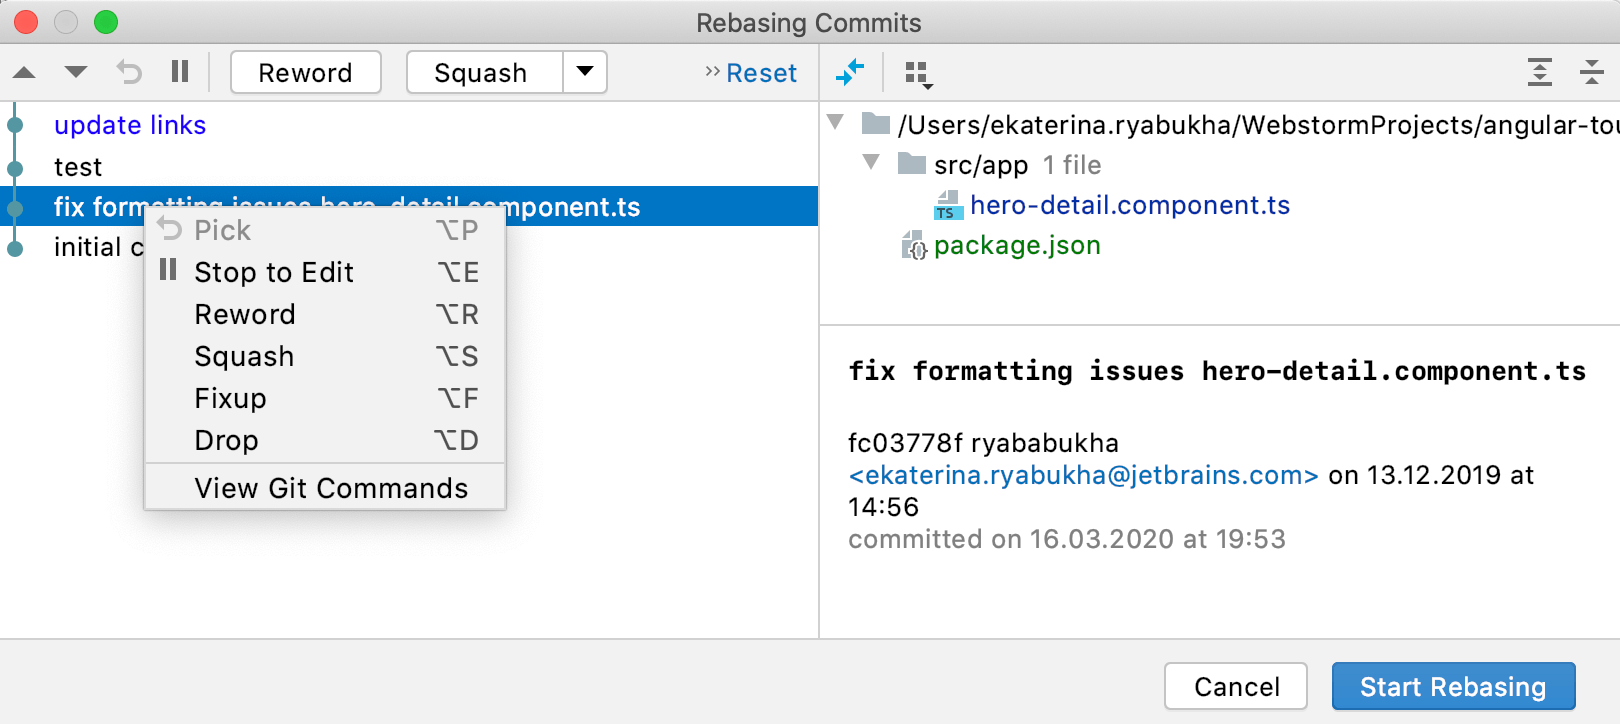This screenshot has height=724, width=1620.
Task: Collapse the /Users/ekaterina.ryabukha root folder node
Action: [836, 123]
